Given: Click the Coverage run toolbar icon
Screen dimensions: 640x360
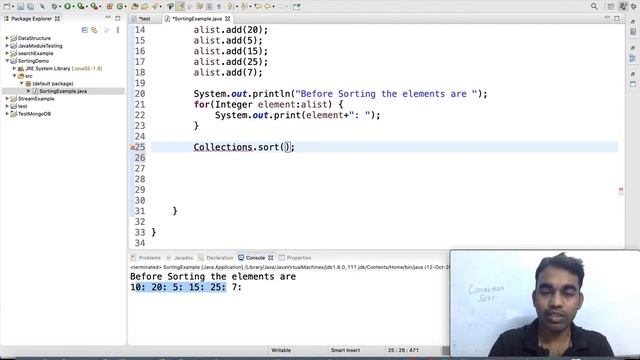Looking at the screenshot, I should click(80, 6).
